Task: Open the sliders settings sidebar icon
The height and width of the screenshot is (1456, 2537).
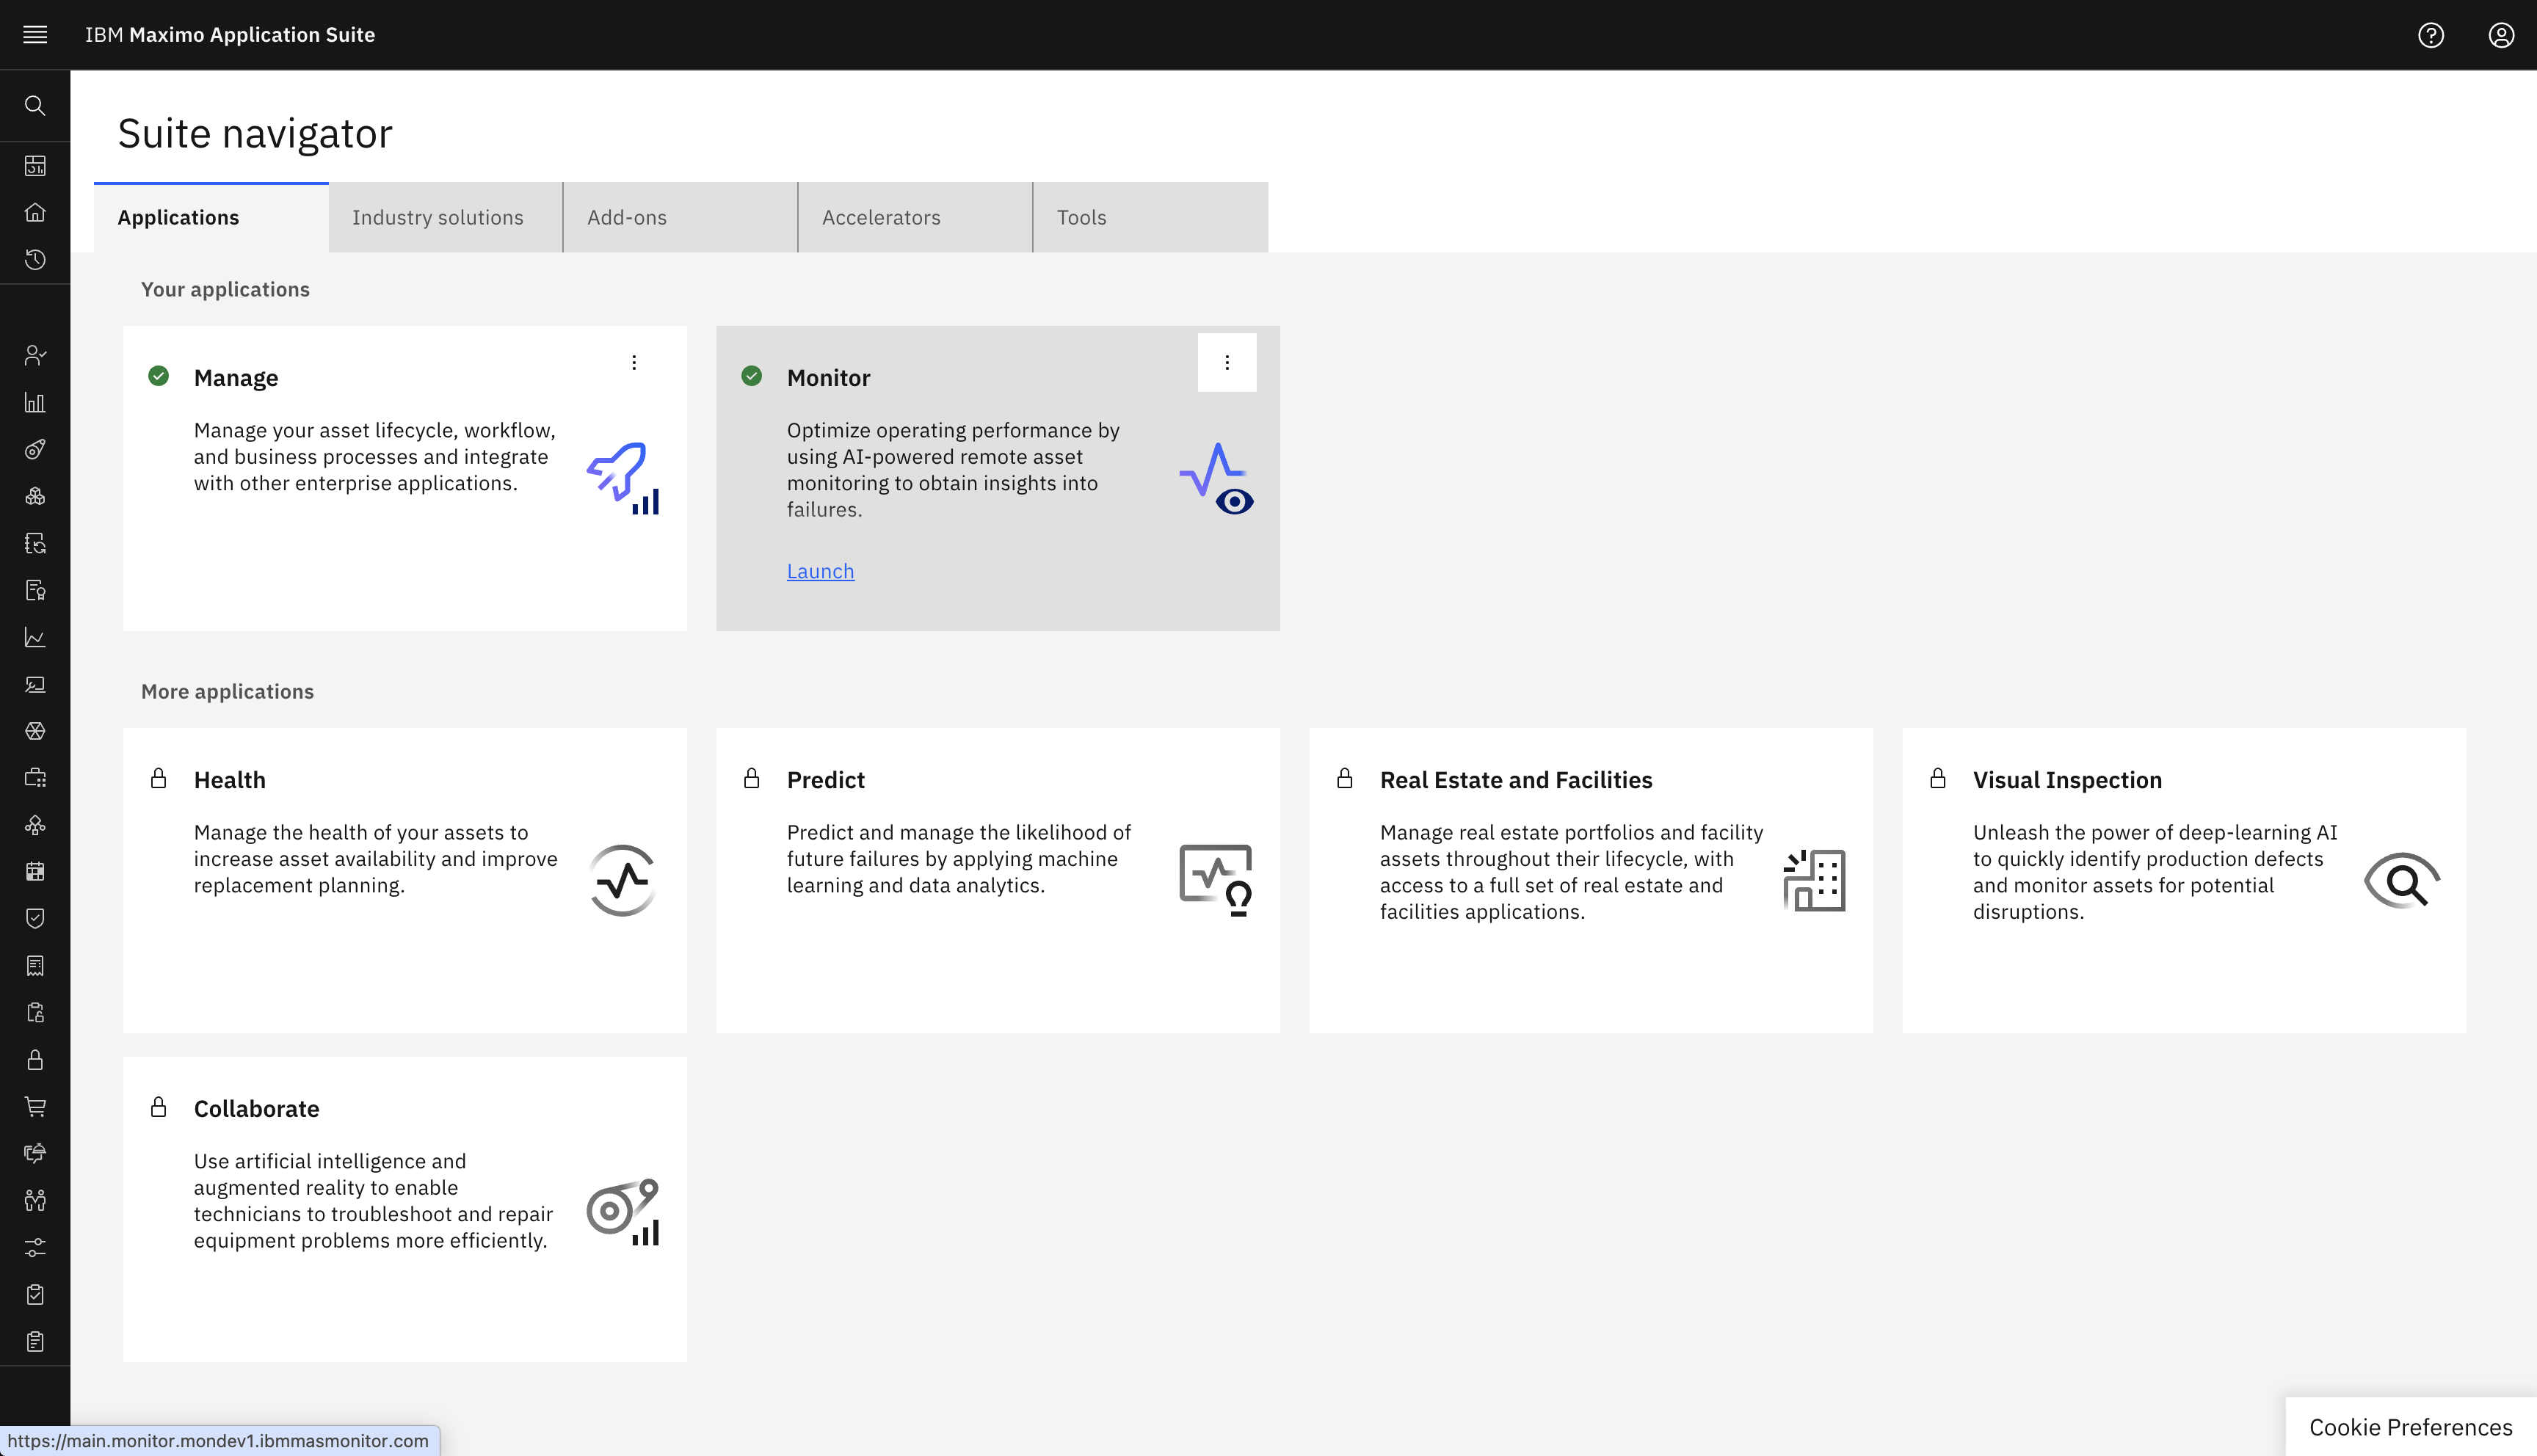Action: point(35,1247)
